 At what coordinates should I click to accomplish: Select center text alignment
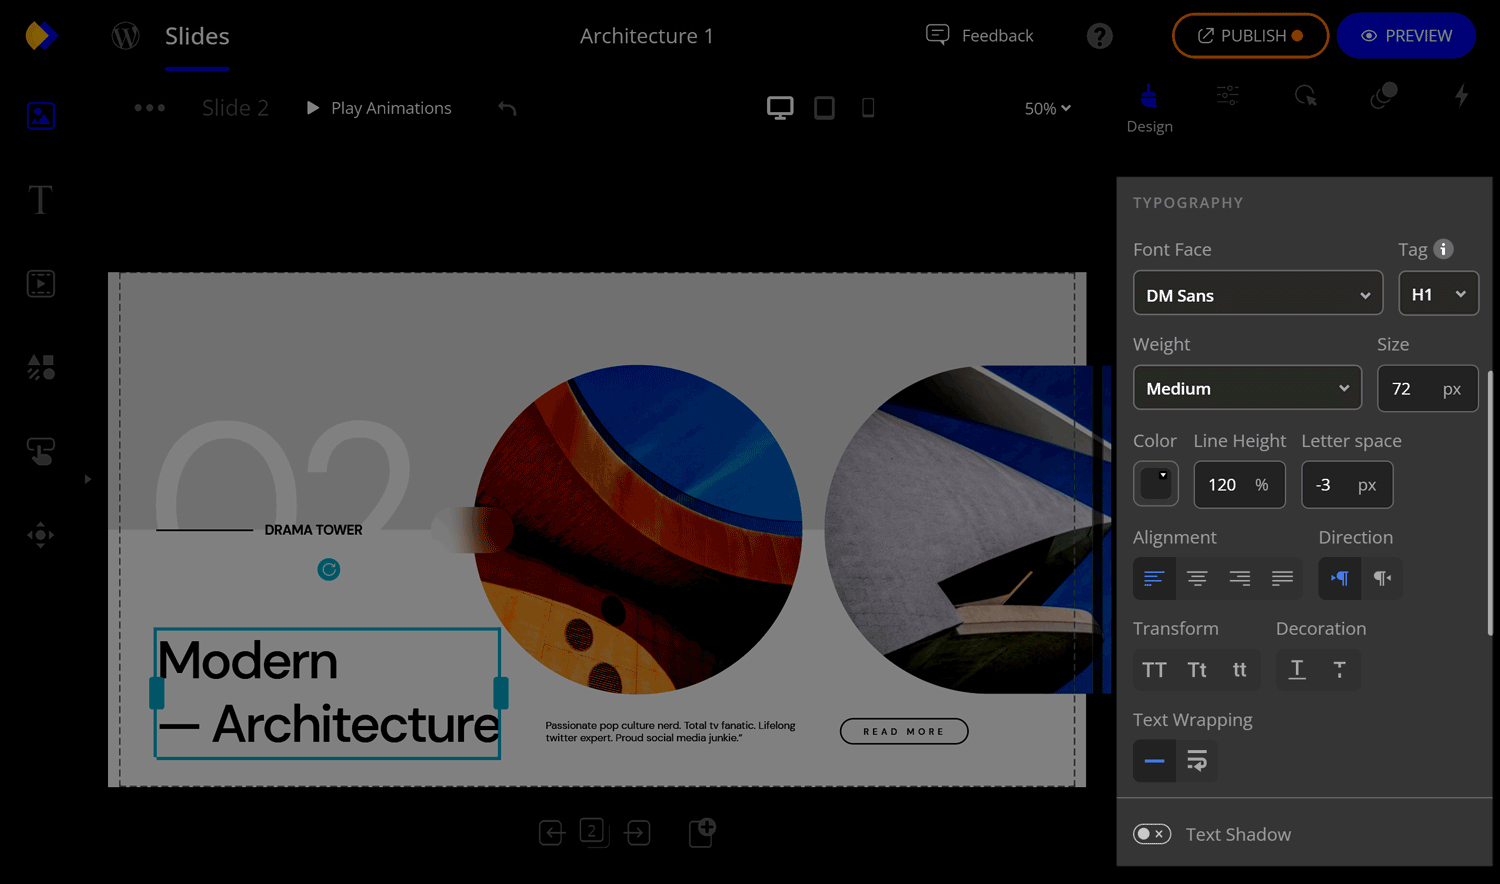(x=1197, y=578)
